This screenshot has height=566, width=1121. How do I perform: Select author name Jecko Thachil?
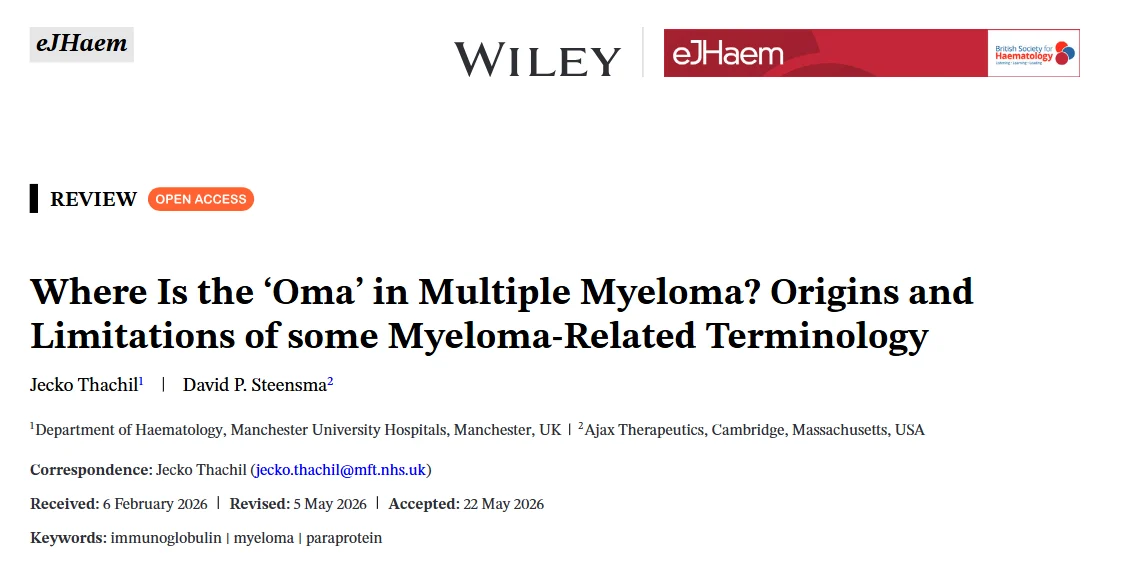click(x=84, y=384)
